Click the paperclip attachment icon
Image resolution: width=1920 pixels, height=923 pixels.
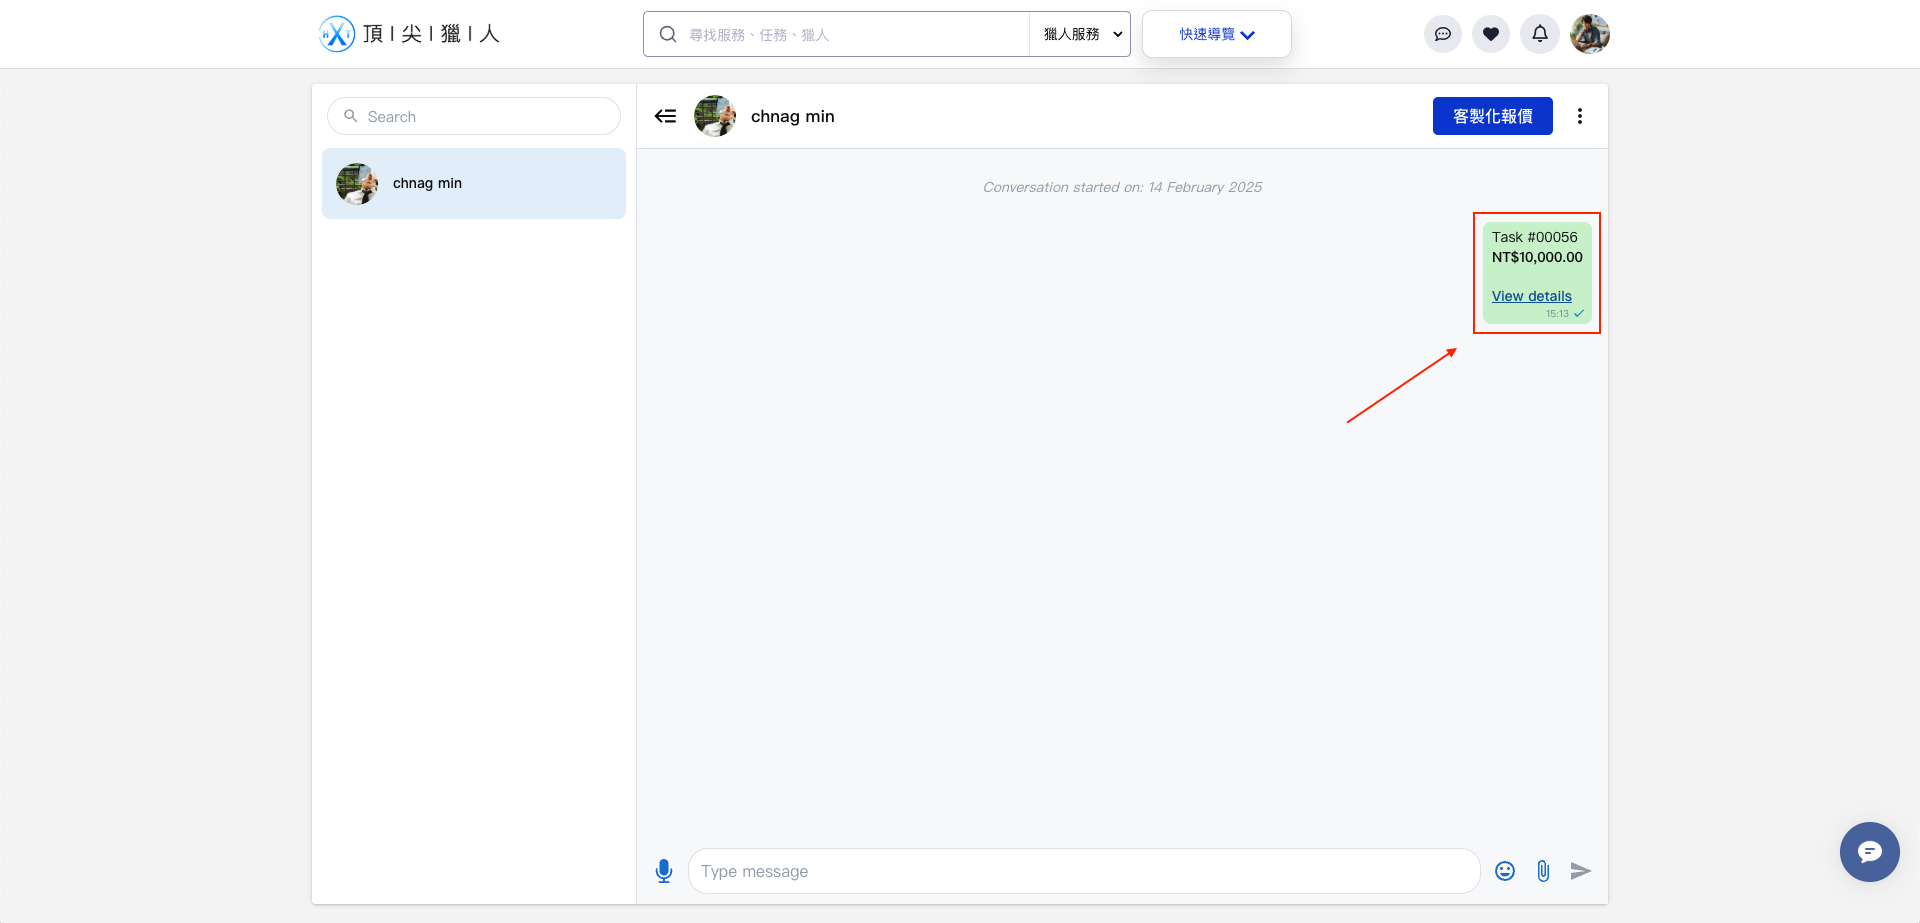[x=1543, y=871]
